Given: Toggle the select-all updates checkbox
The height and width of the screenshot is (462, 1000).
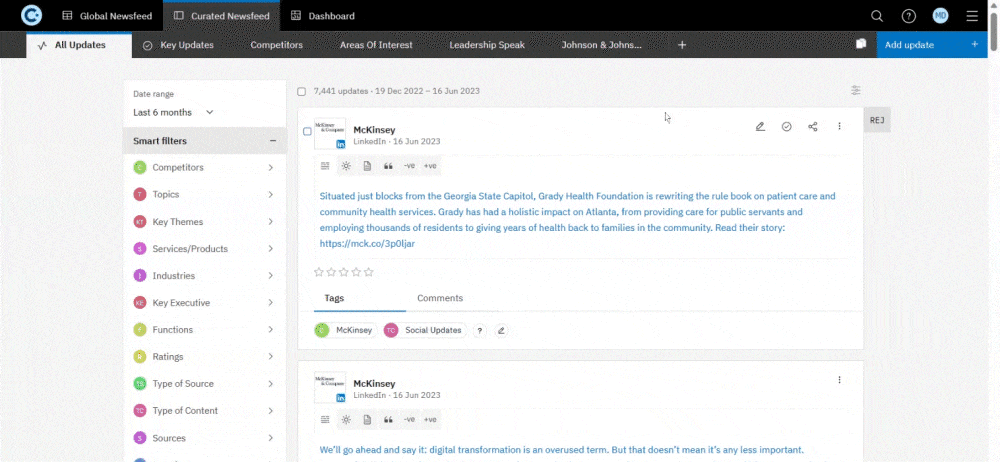Looking at the screenshot, I should tap(302, 91).
